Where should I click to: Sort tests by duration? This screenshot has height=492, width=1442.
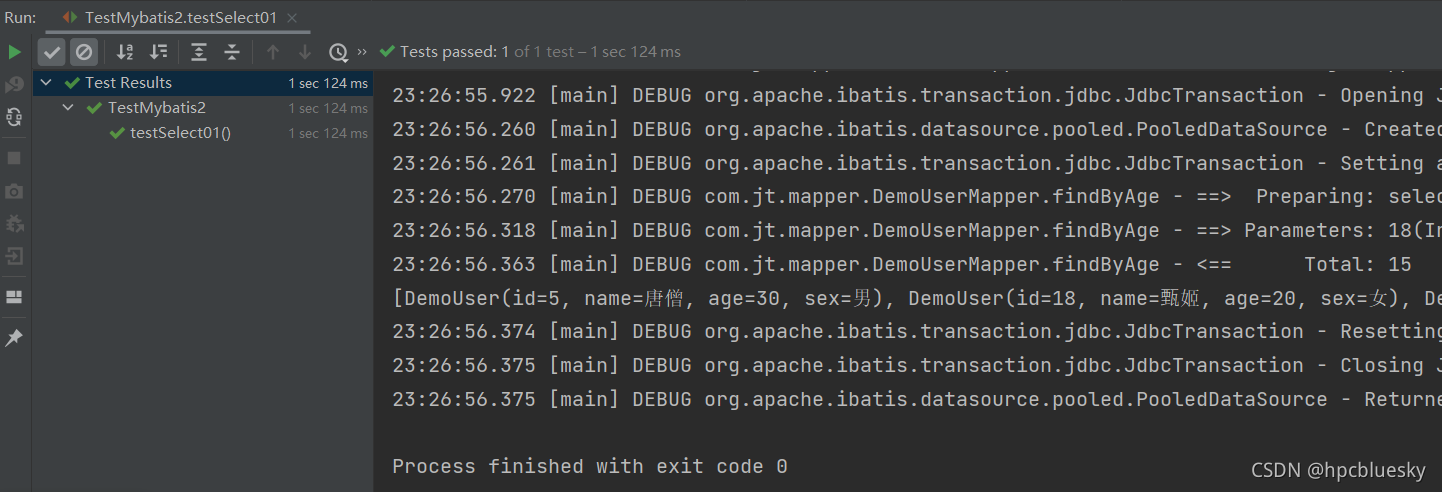point(158,52)
